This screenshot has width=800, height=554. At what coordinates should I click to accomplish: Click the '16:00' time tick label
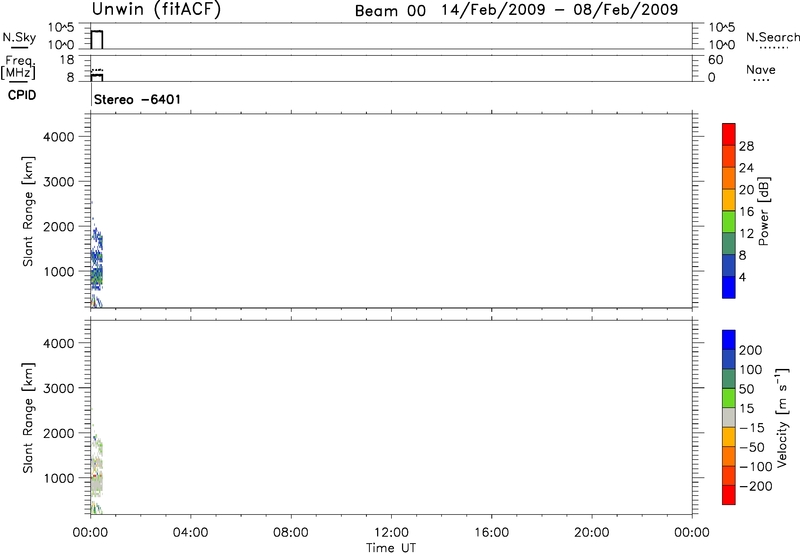pyautogui.click(x=491, y=533)
